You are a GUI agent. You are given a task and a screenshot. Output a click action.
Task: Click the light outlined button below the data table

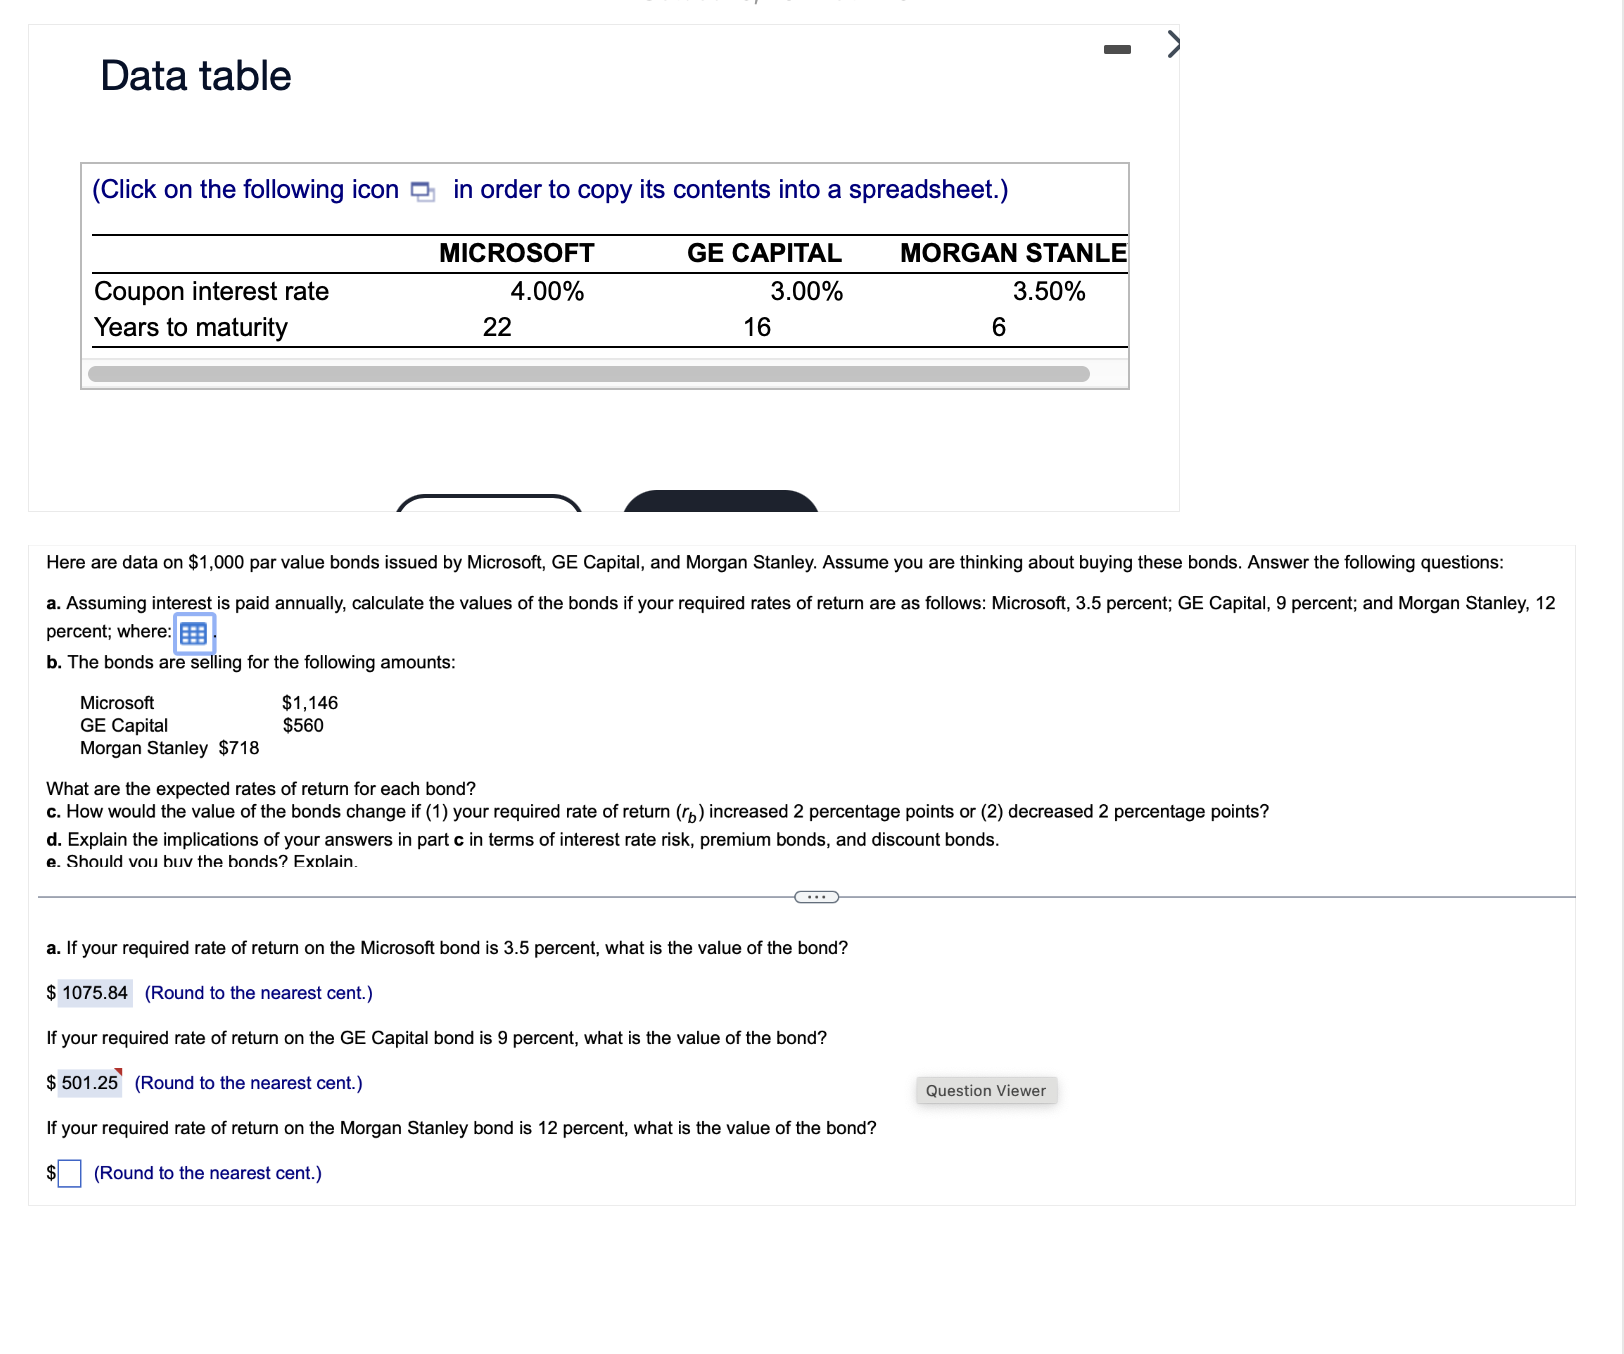[489, 508]
